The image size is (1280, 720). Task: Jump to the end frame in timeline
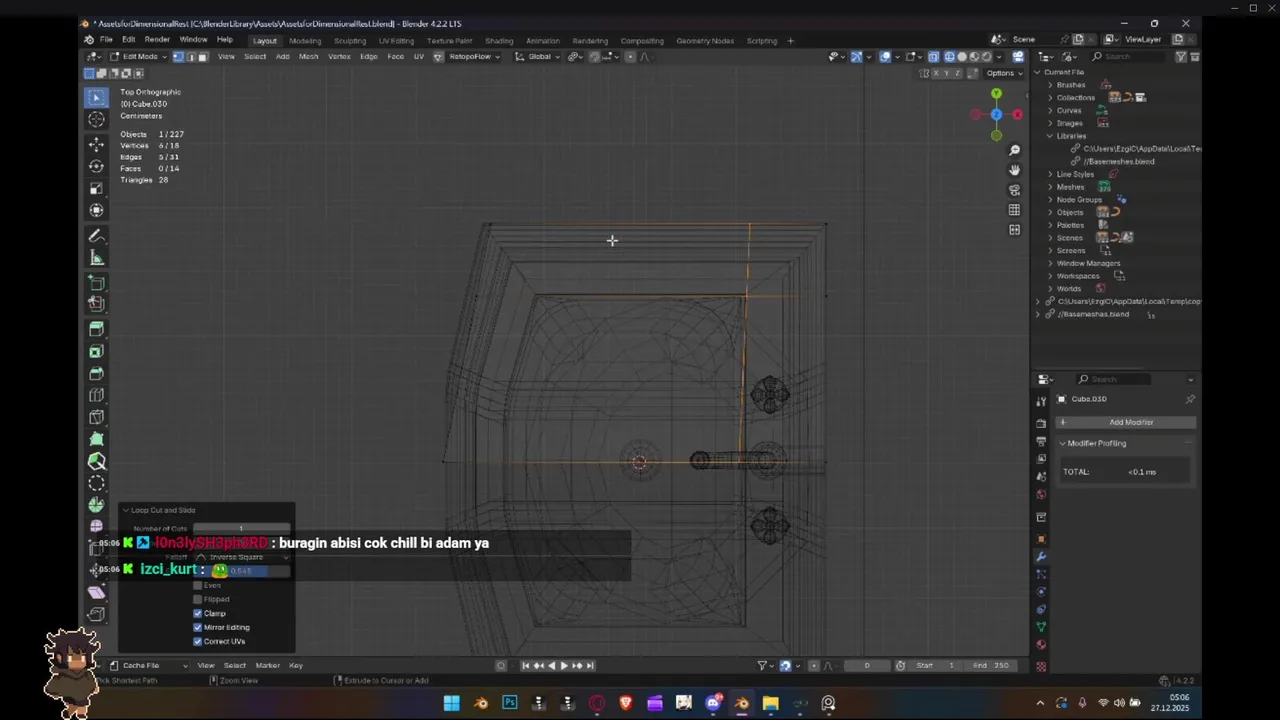590,665
